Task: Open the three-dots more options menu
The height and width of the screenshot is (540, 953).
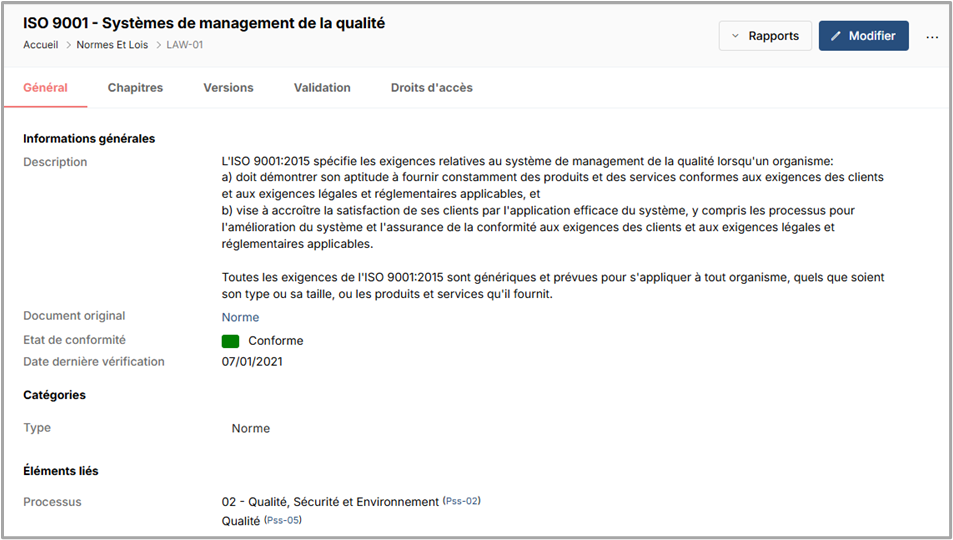Action: click(x=932, y=37)
